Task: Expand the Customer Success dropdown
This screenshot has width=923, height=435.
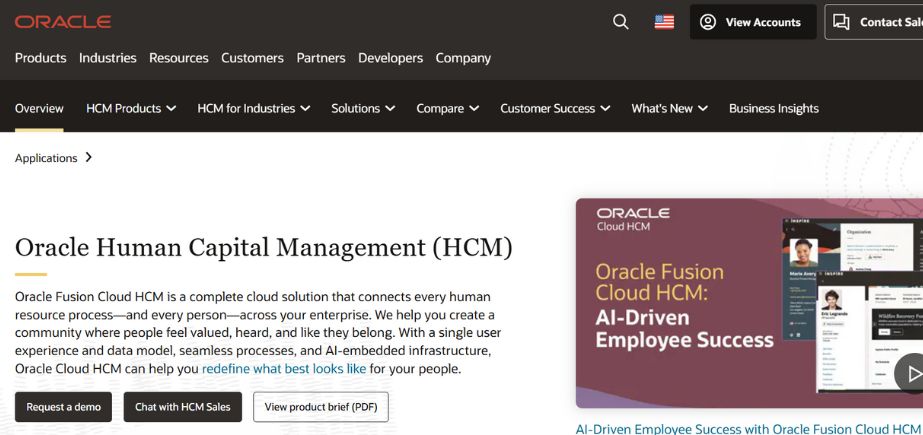Action: coord(555,108)
